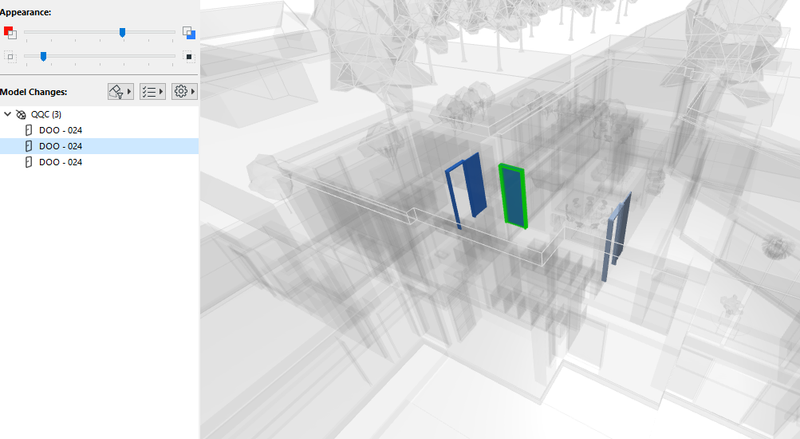
Task: Click the QQC group category icon
Action: (21, 114)
